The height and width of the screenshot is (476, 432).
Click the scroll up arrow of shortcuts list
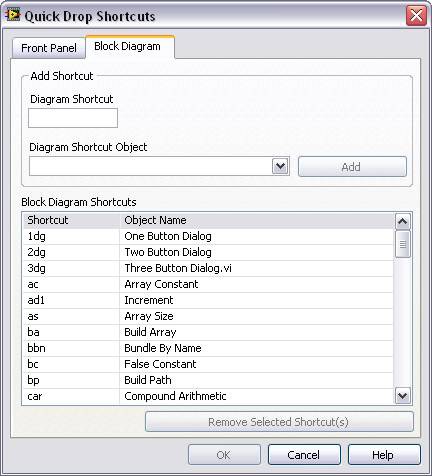(403, 221)
